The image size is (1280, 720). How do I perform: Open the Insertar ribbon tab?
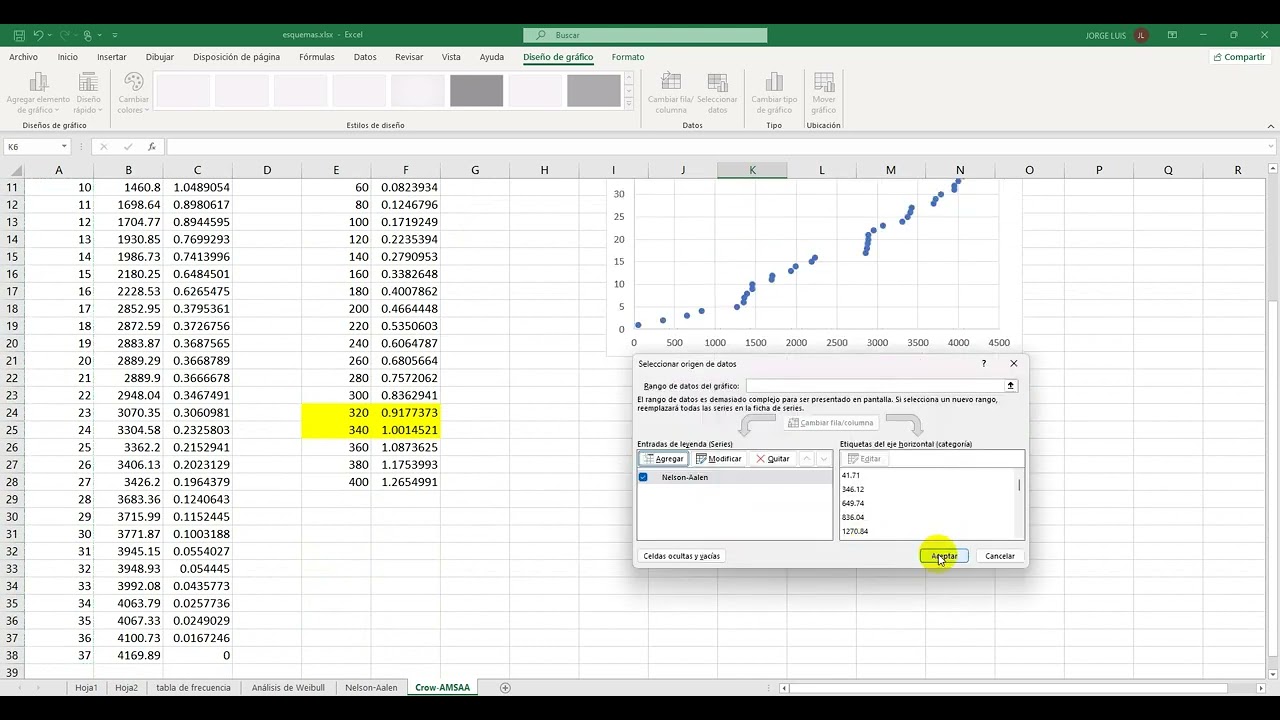click(x=112, y=57)
